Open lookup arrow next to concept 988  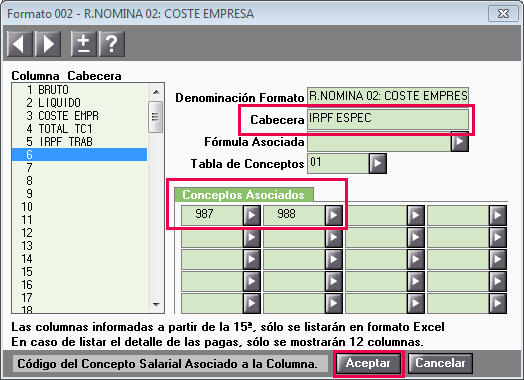click(334, 216)
